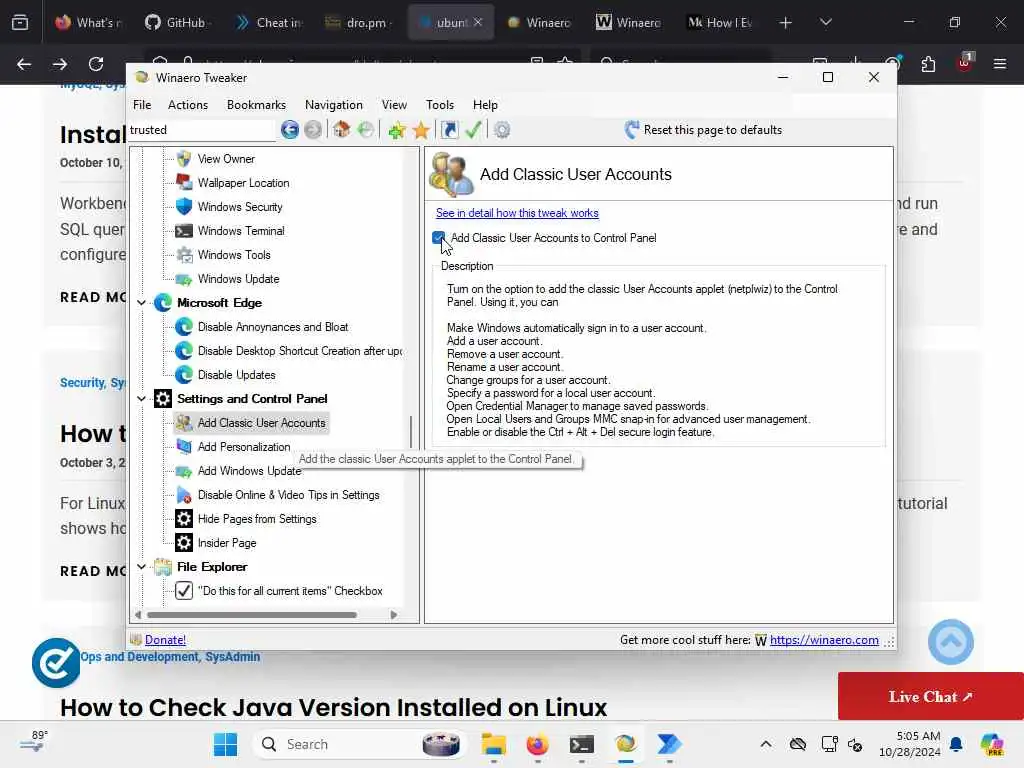Click the Windows Start button
The image size is (1024, 768).
pyautogui.click(x=225, y=744)
